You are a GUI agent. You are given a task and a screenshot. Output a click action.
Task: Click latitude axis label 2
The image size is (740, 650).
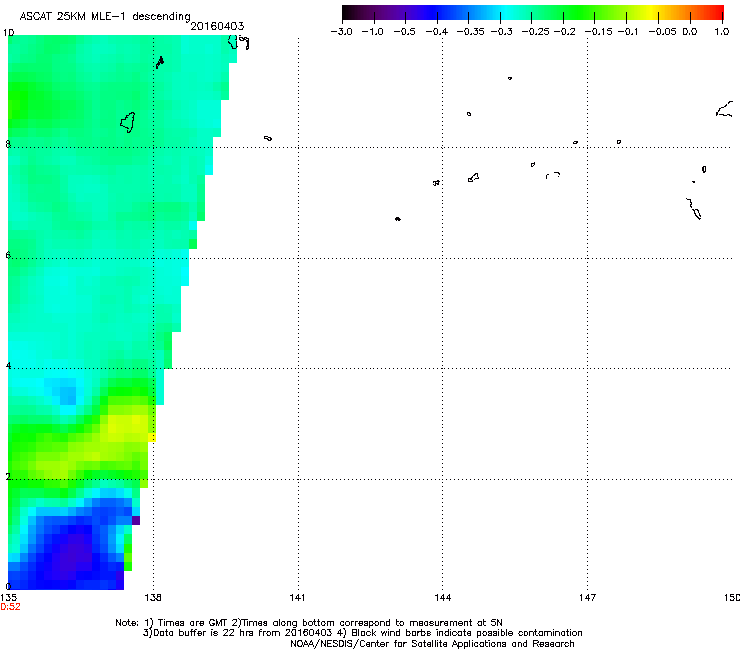click(x=8, y=476)
